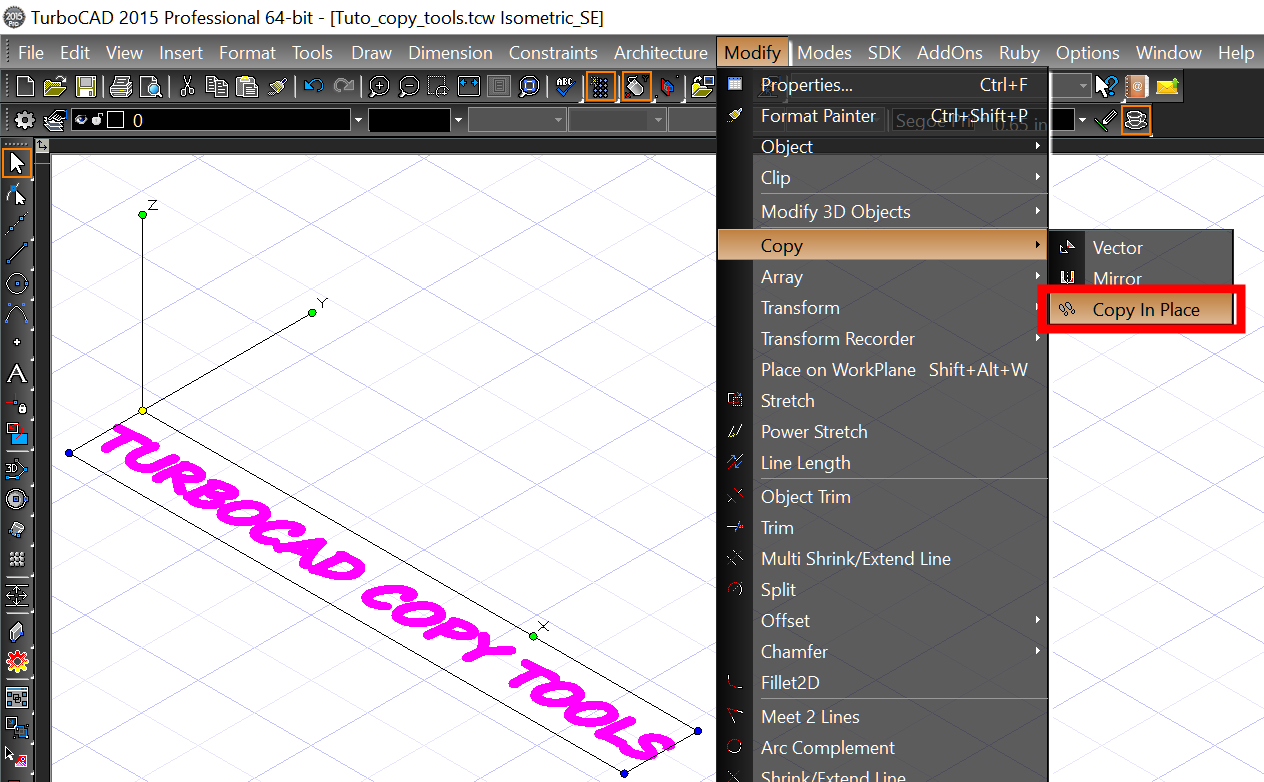
Task: Zoom in using the magnifier plus icon
Action: pyautogui.click(x=378, y=86)
